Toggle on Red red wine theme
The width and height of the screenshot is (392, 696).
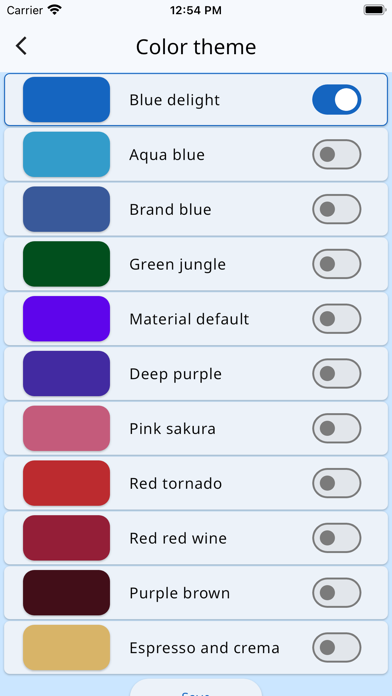(337, 538)
